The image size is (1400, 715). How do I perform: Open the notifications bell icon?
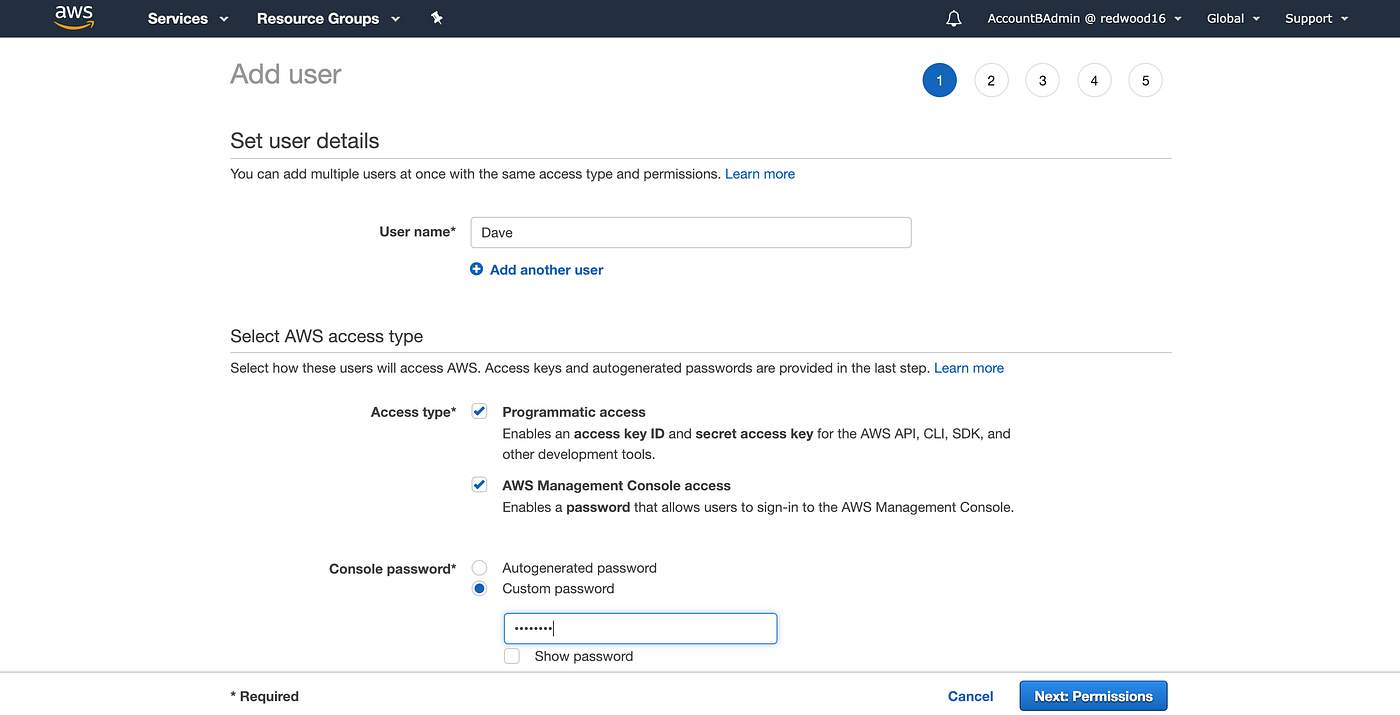click(x=952, y=17)
